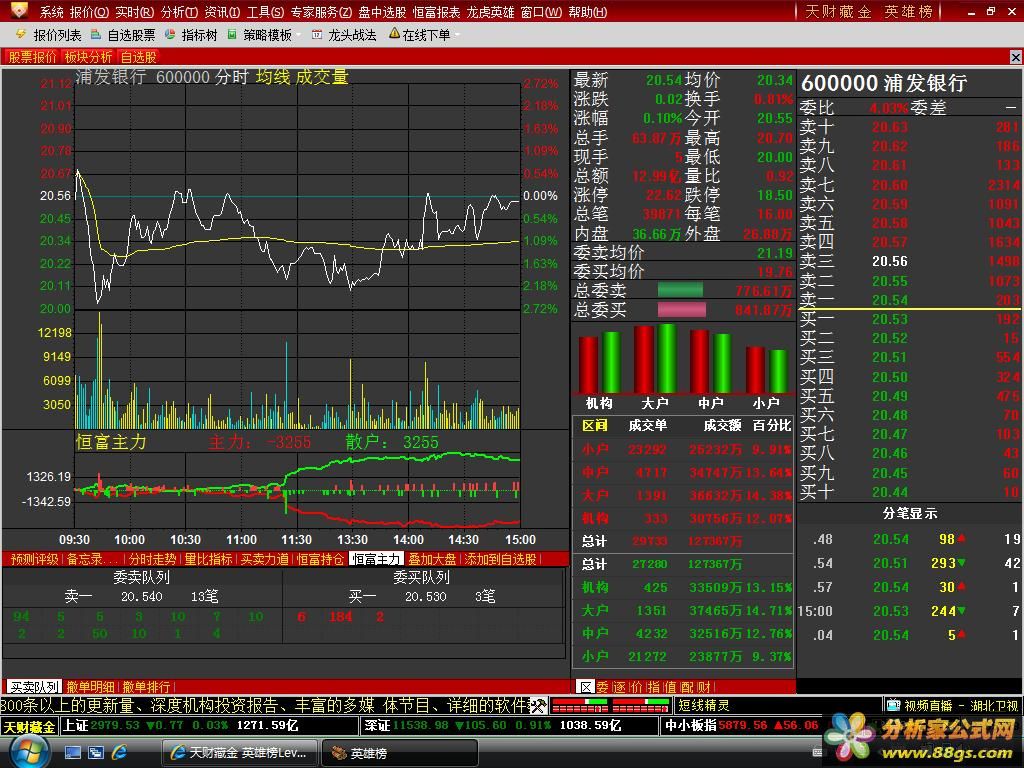Click the 视频直播 TV icon
The image size is (1024, 768).
pyautogui.click(x=893, y=705)
